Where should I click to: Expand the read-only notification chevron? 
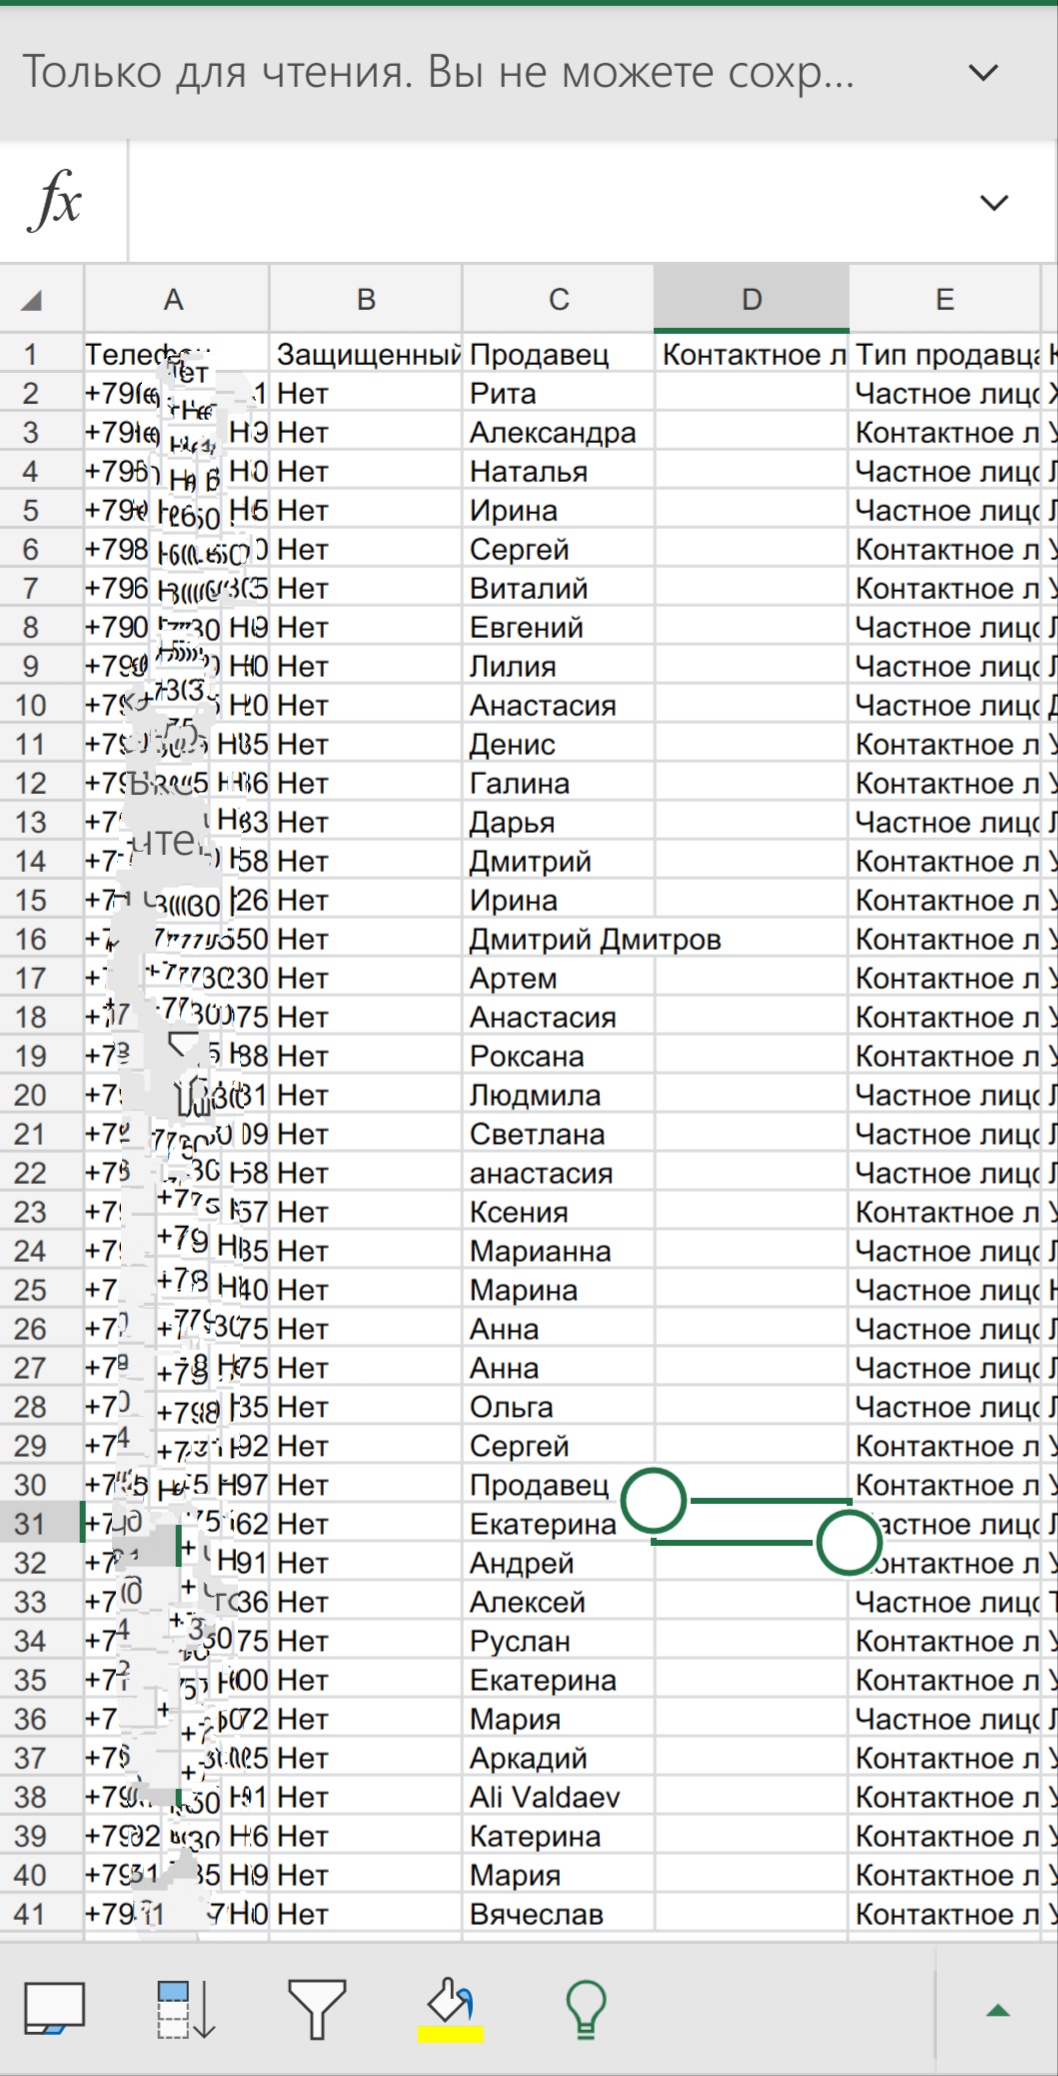[984, 72]
